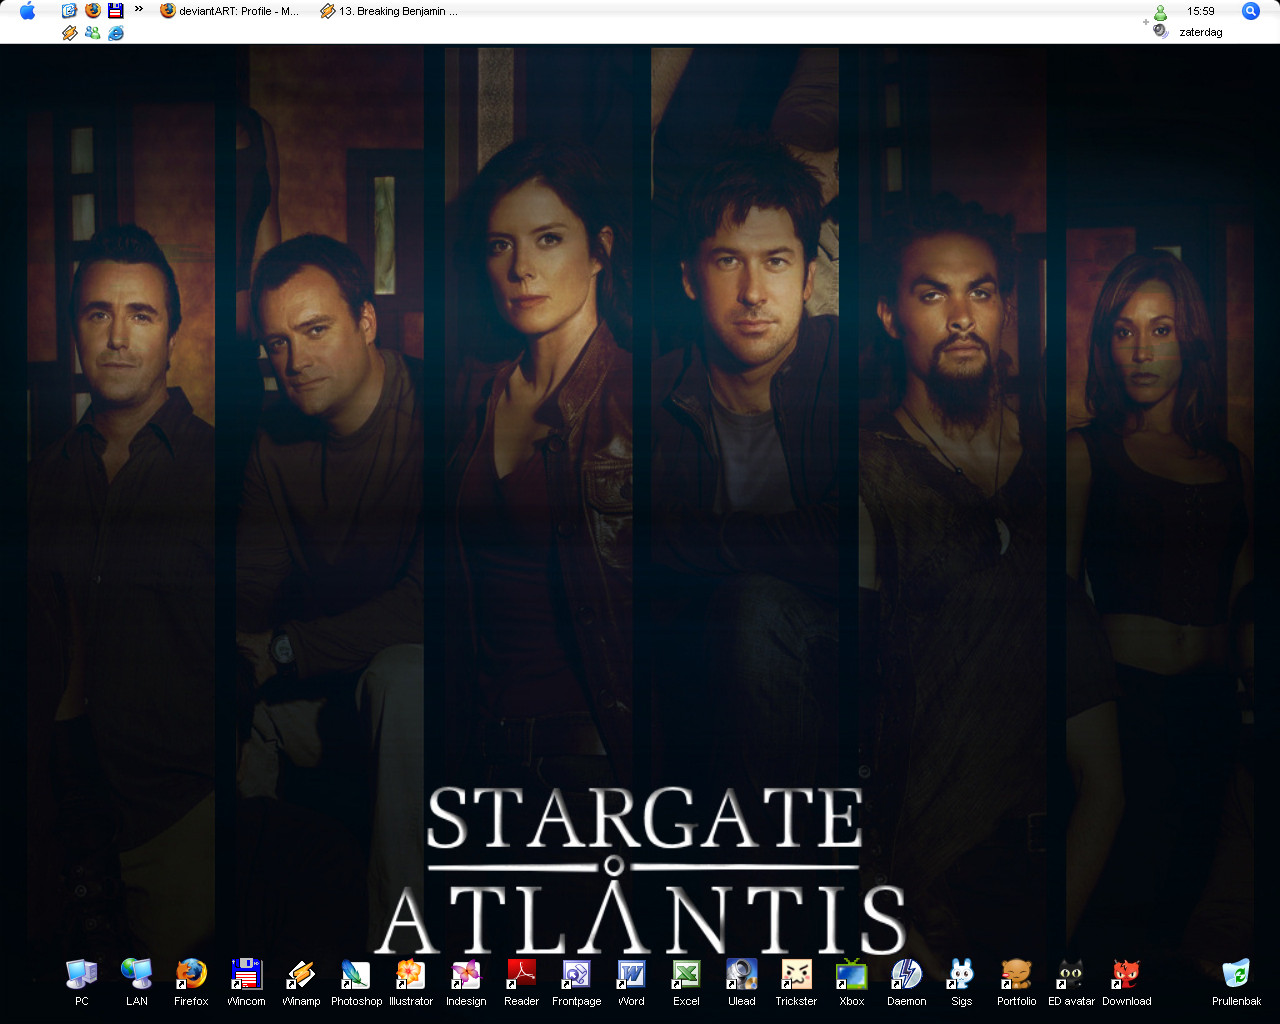Open the Trickster shortcut
This screenshot has width=1280, height=1024.
point(796,975)
